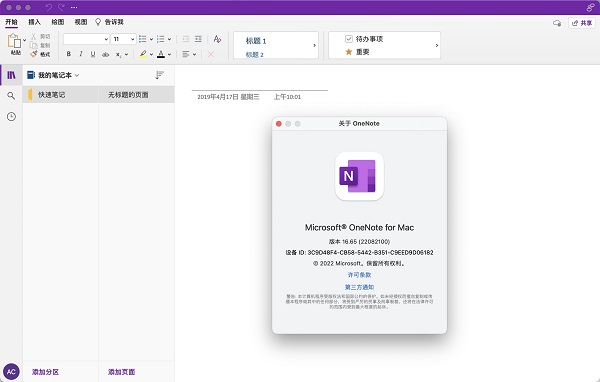This screenshot has height=382, width=600.
Task: Open subscript options dropdown arrow
Action: coord(126,54)
